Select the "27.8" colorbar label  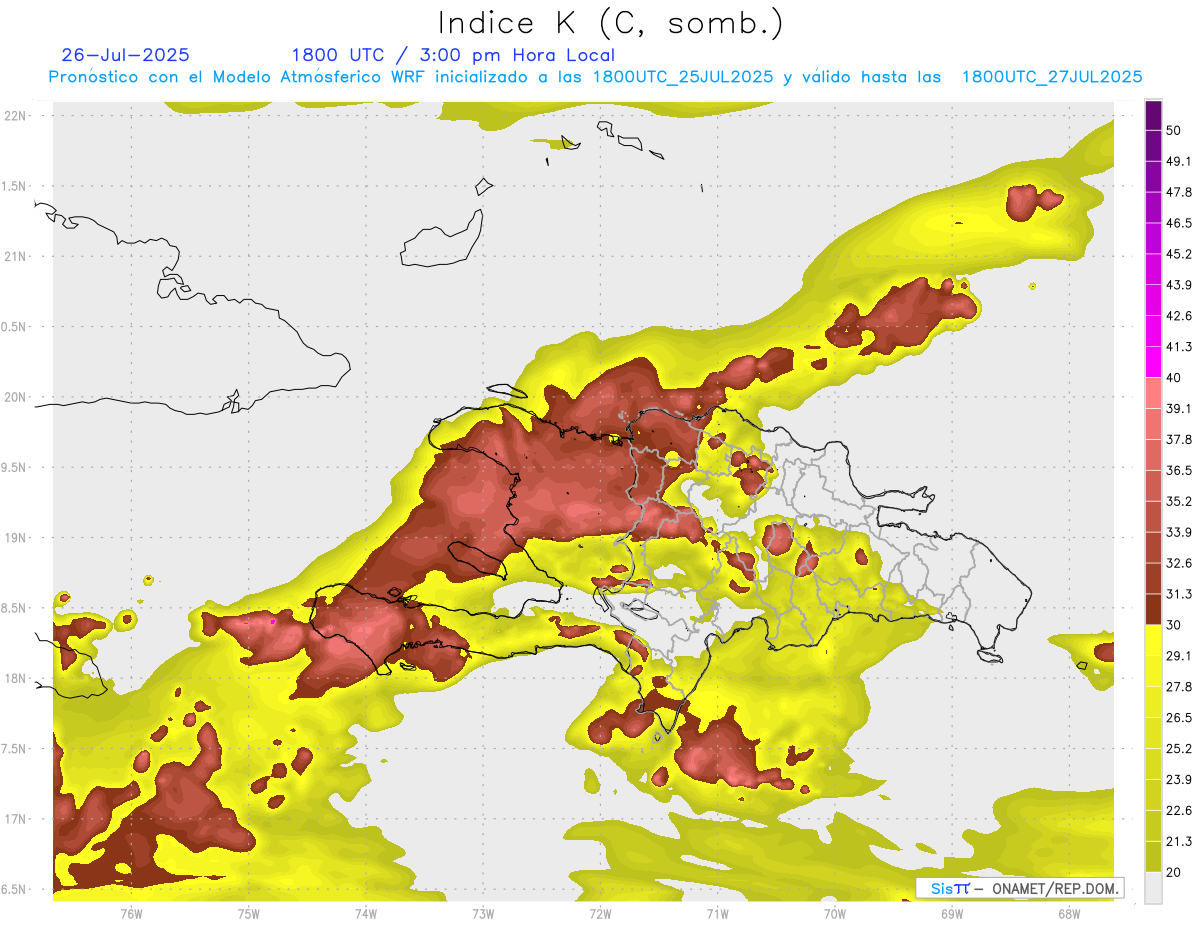tap(1179, 687)
